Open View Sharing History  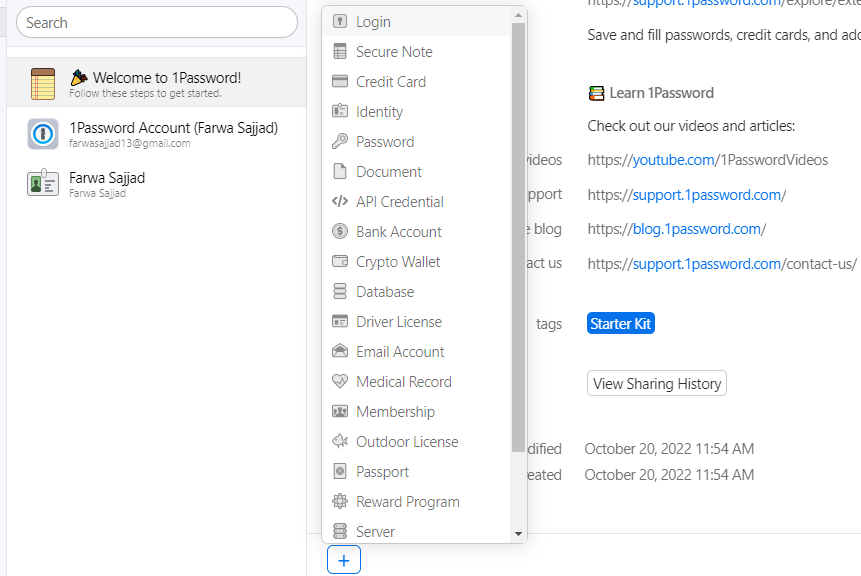656,384
